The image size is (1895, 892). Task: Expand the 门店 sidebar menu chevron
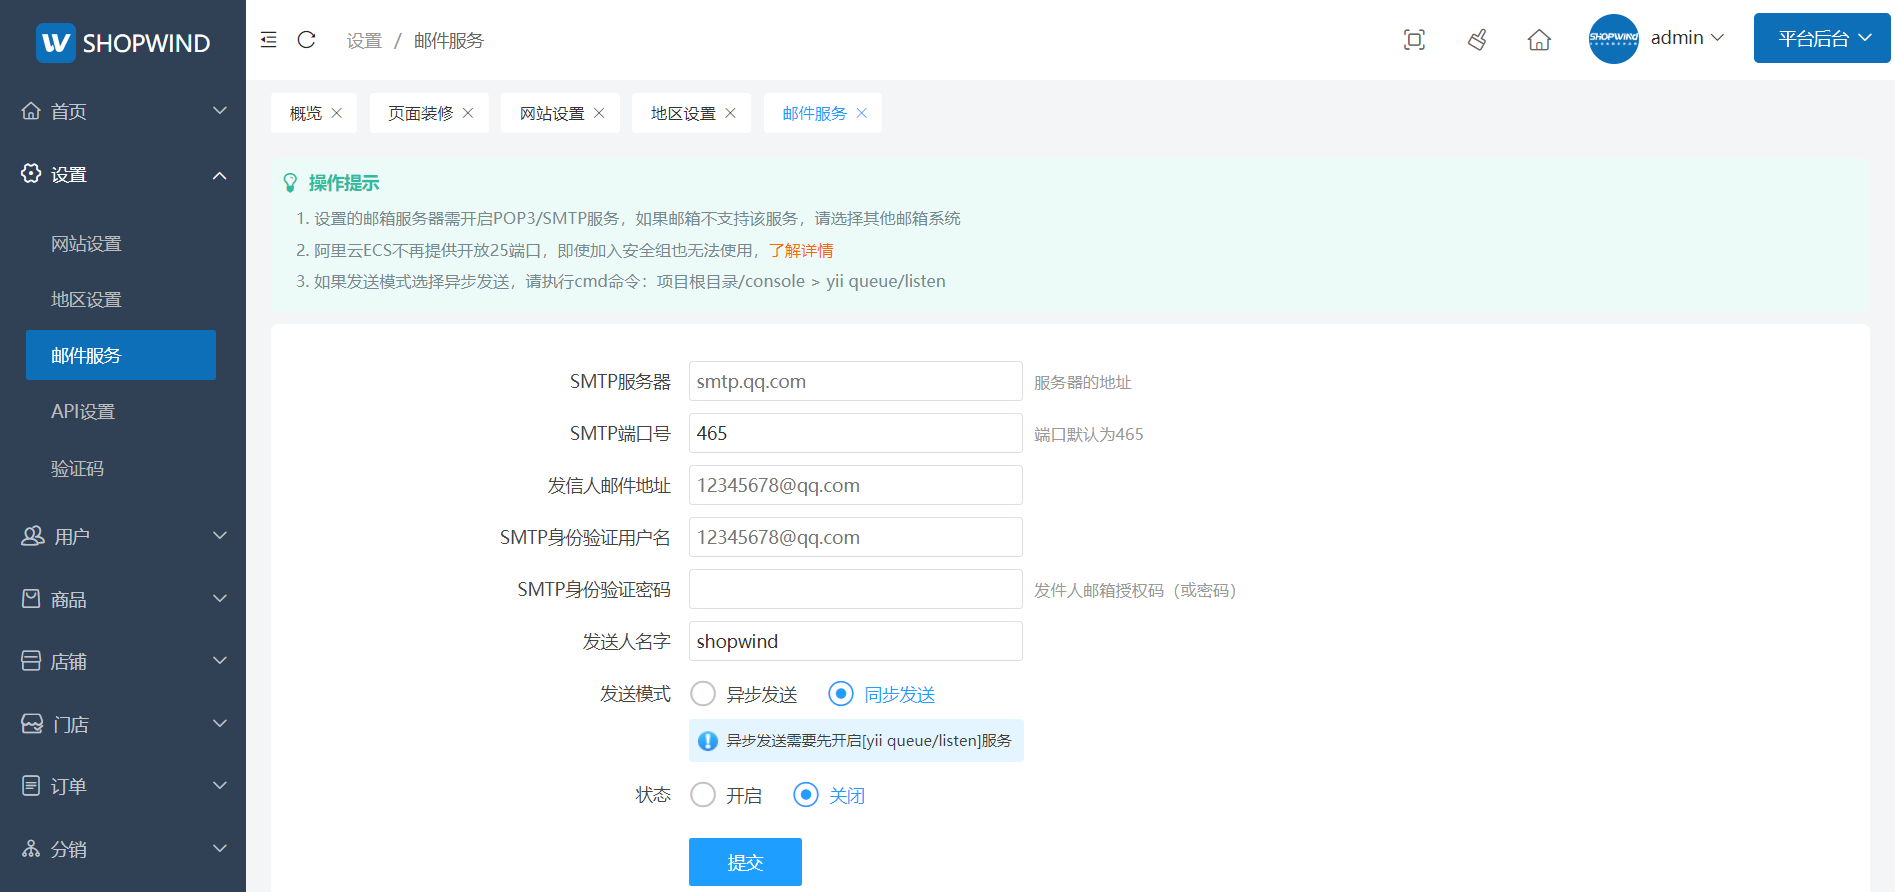click(x=220, y=724)
